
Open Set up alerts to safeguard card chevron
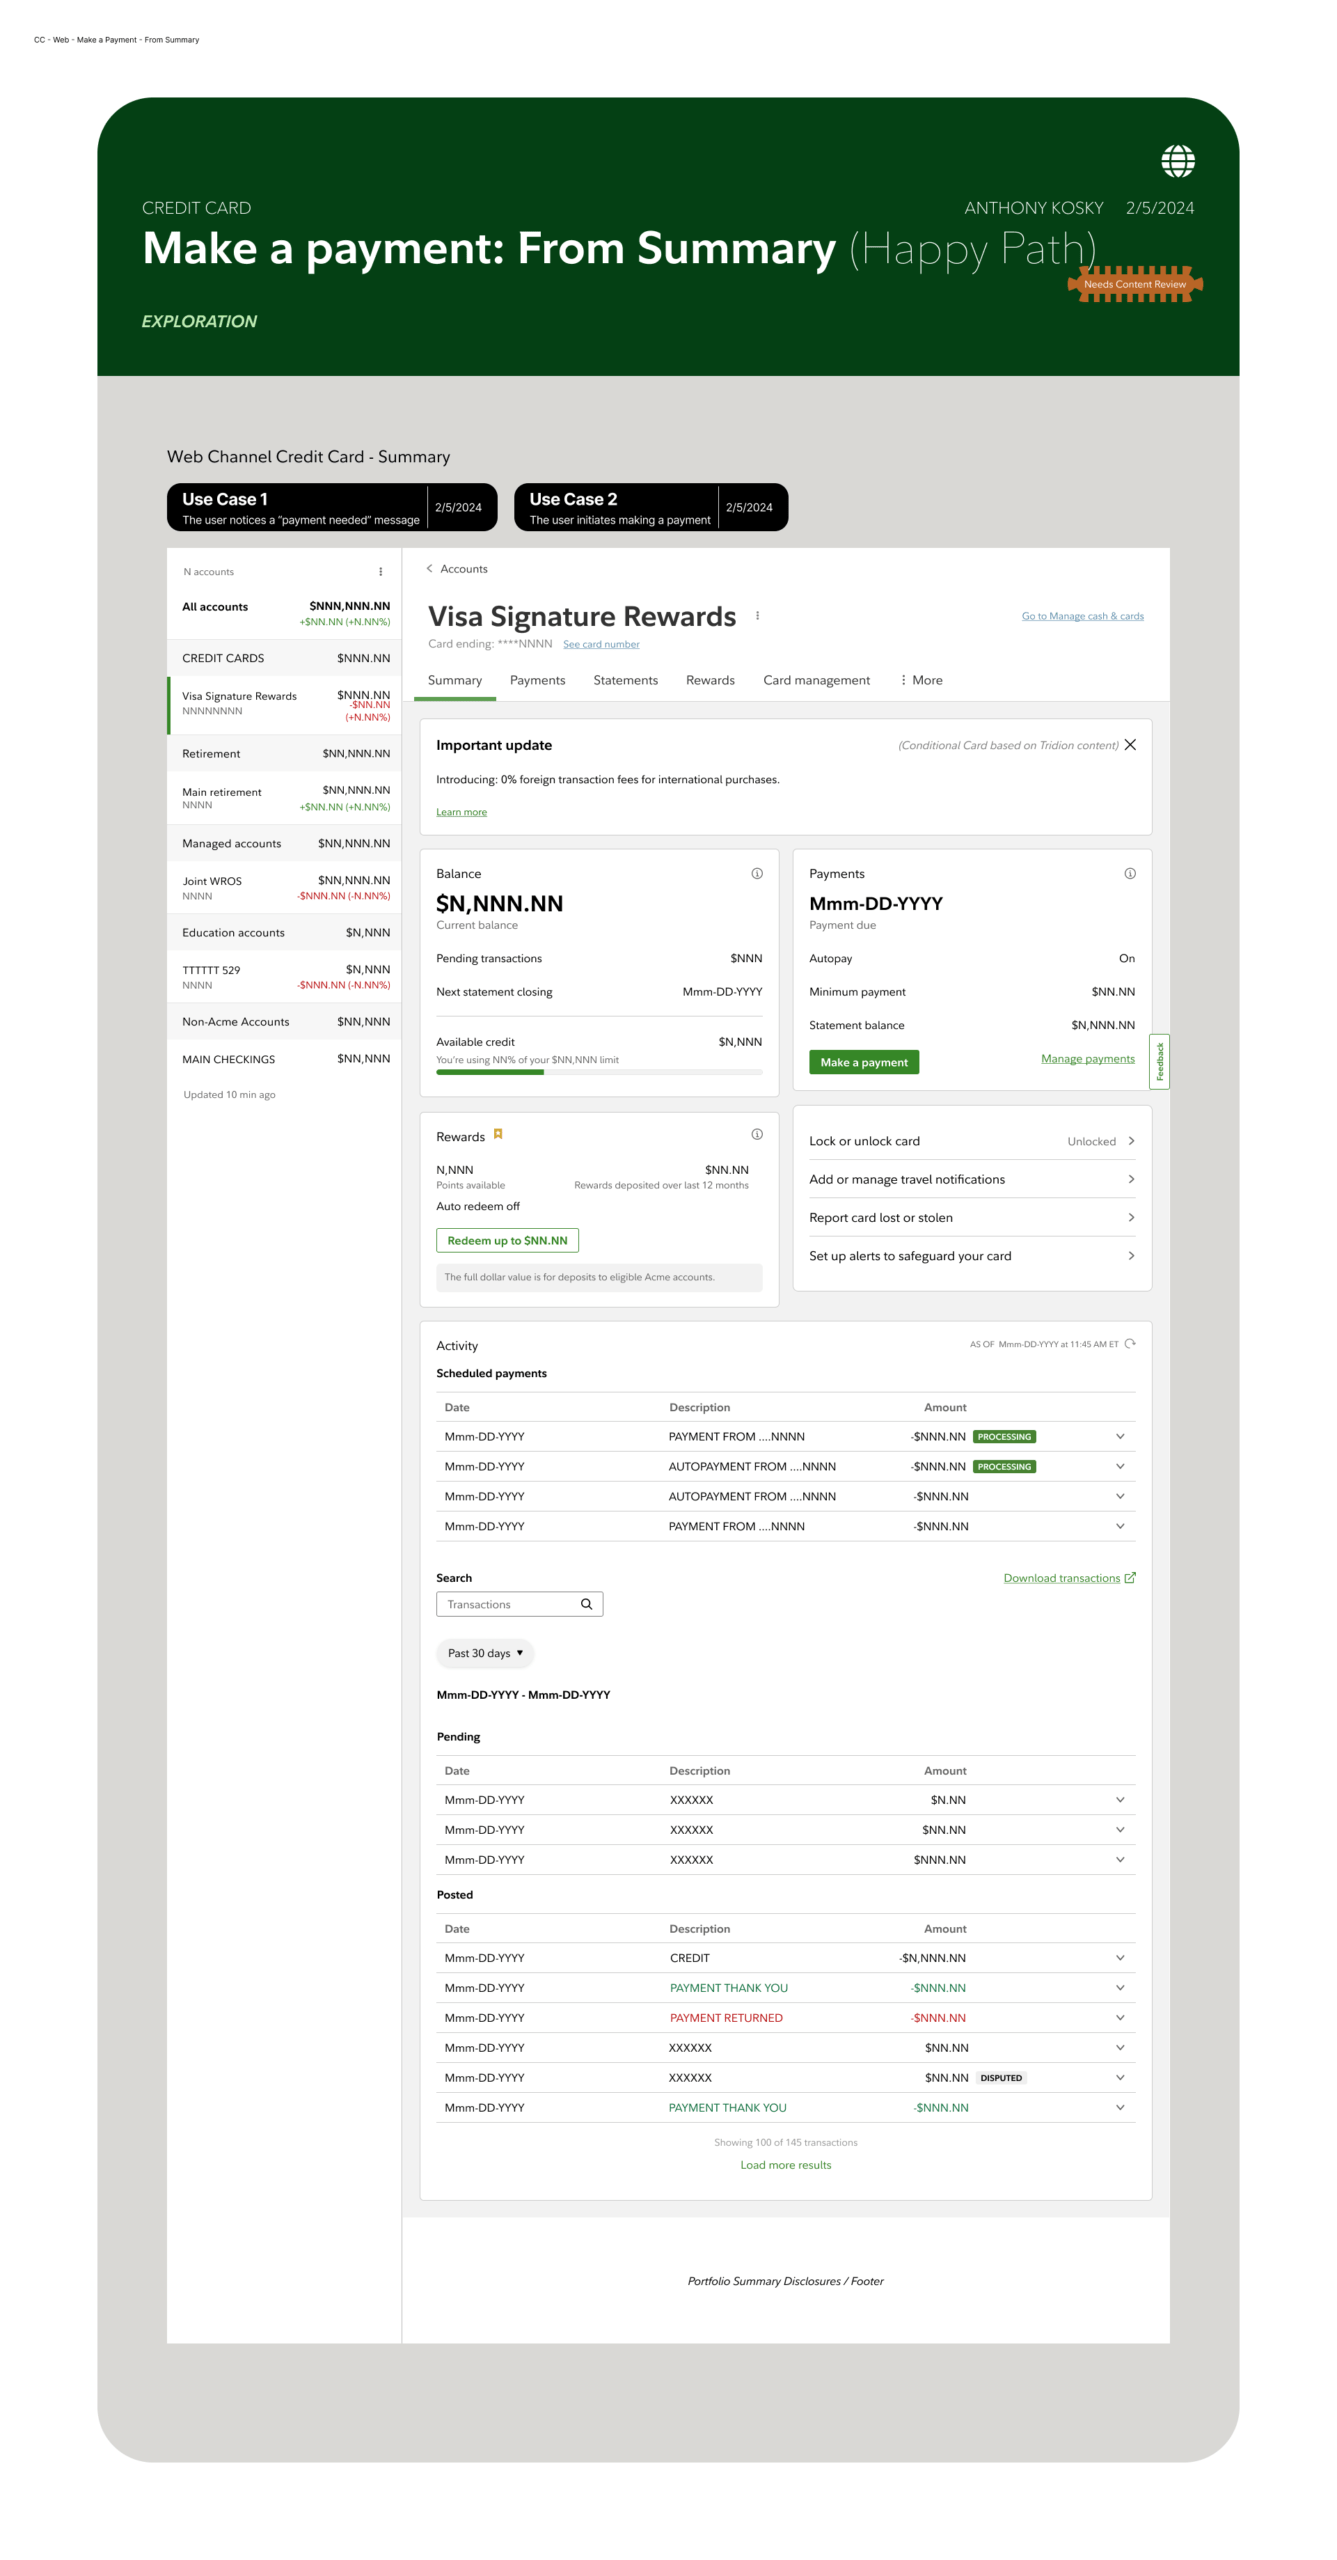click(x=1131, y=1255)
